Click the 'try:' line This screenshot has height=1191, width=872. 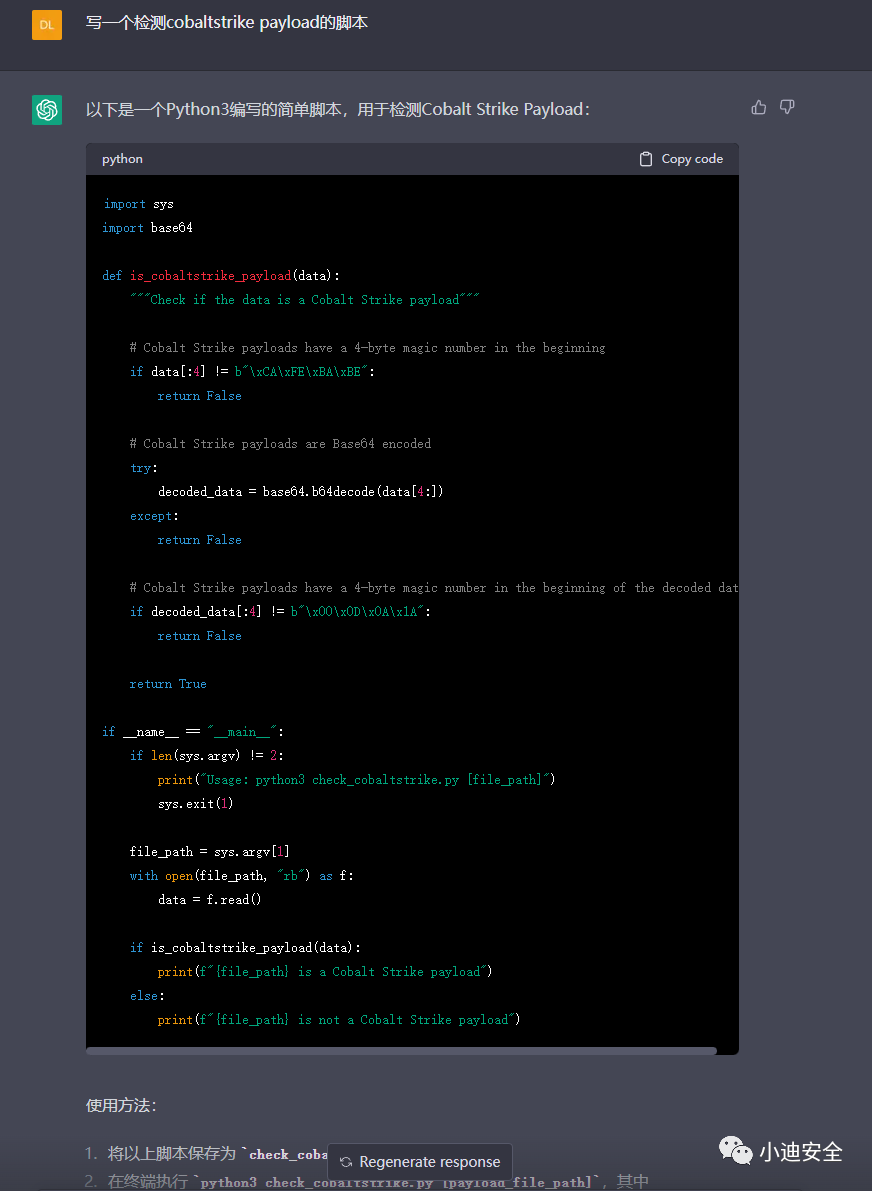pos(144,468)
